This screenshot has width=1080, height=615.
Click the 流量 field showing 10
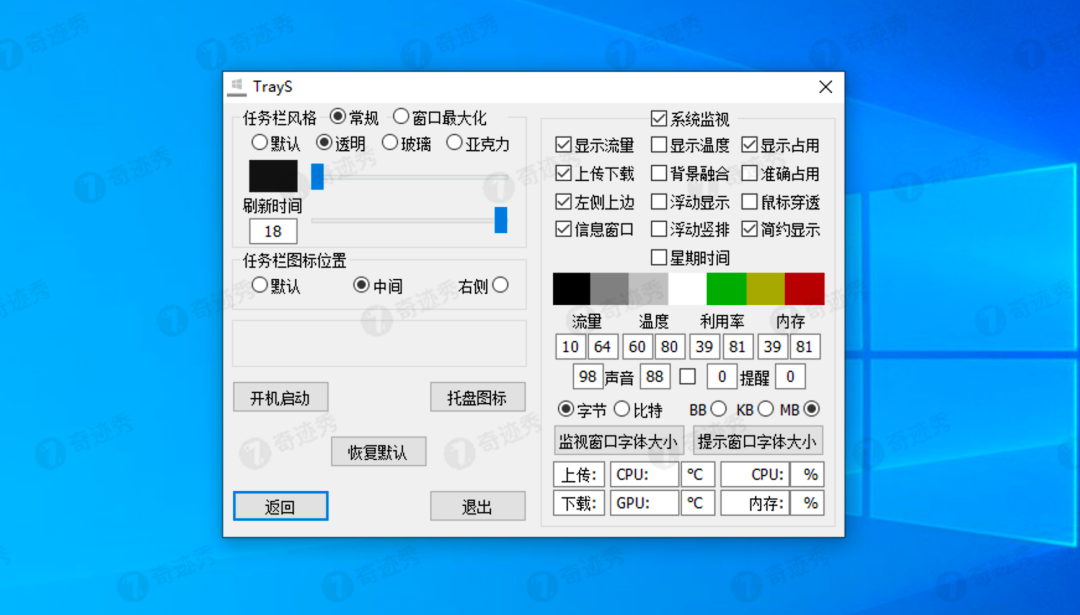point(570,346)
